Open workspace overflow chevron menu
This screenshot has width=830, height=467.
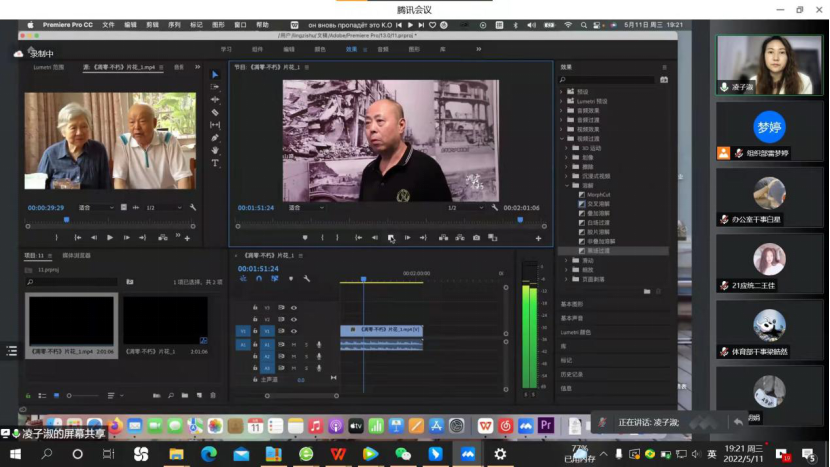click(479, 49)
